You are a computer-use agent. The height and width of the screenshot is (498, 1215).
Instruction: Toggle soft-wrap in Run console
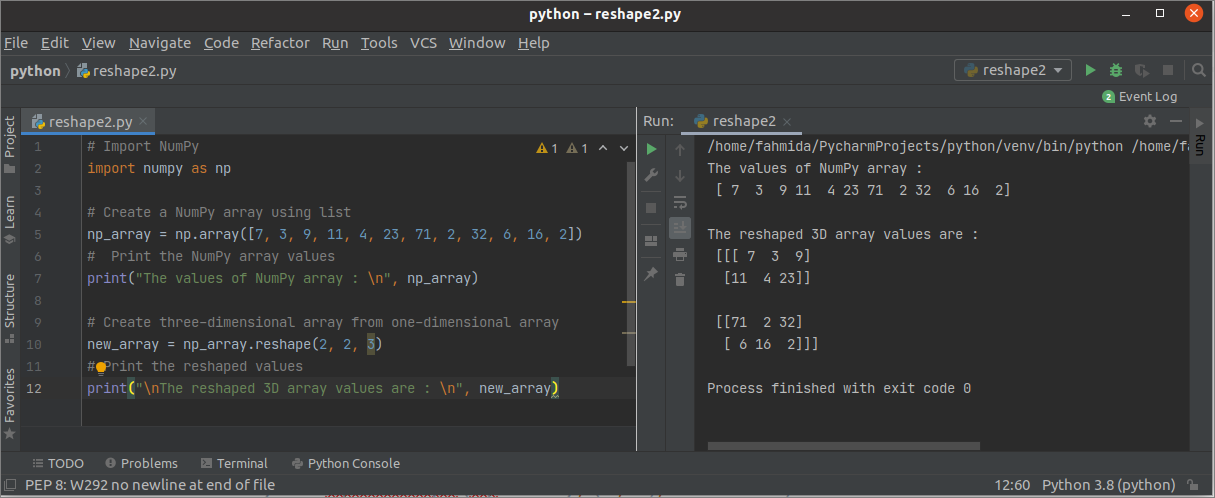tap(680, 202)
